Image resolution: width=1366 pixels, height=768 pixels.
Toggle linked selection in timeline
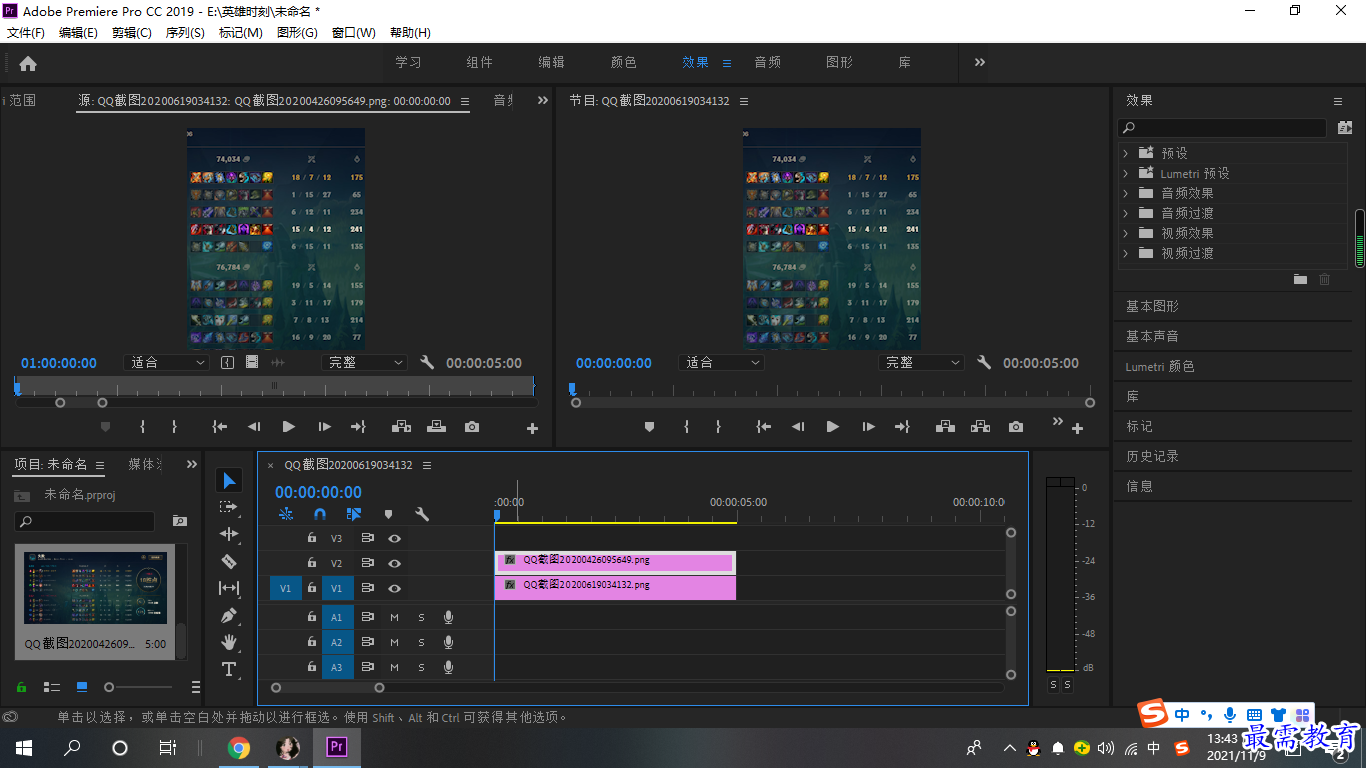354,514
